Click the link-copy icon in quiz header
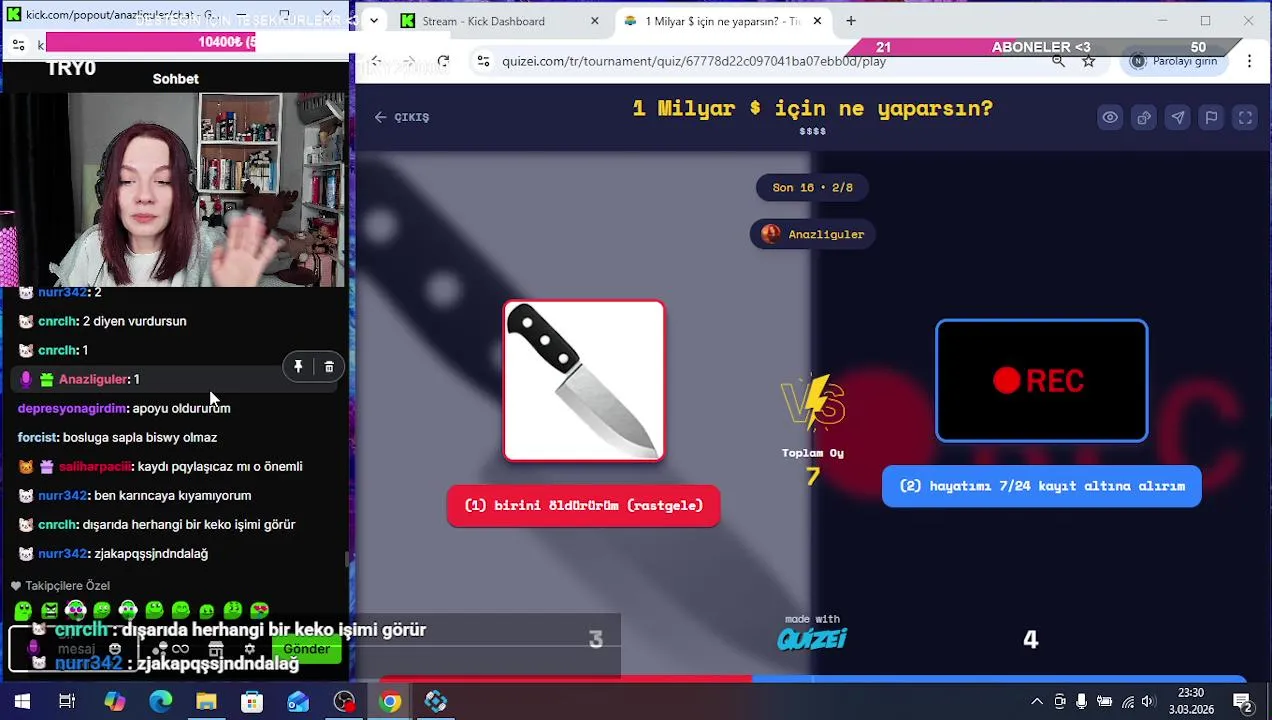The height and width of the screenshot is (720, 1272). click(1144, 117)
